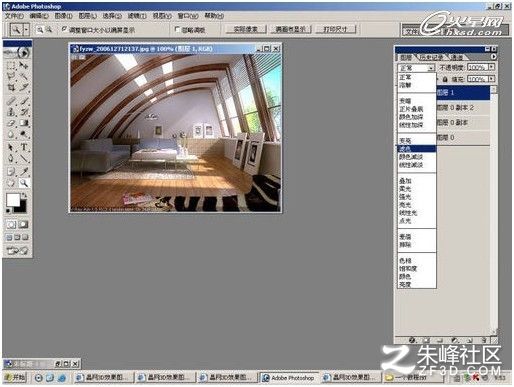Open the fill 100% slider arrow
The height and width of the screenshot is (387, 514).
point(492,79)
